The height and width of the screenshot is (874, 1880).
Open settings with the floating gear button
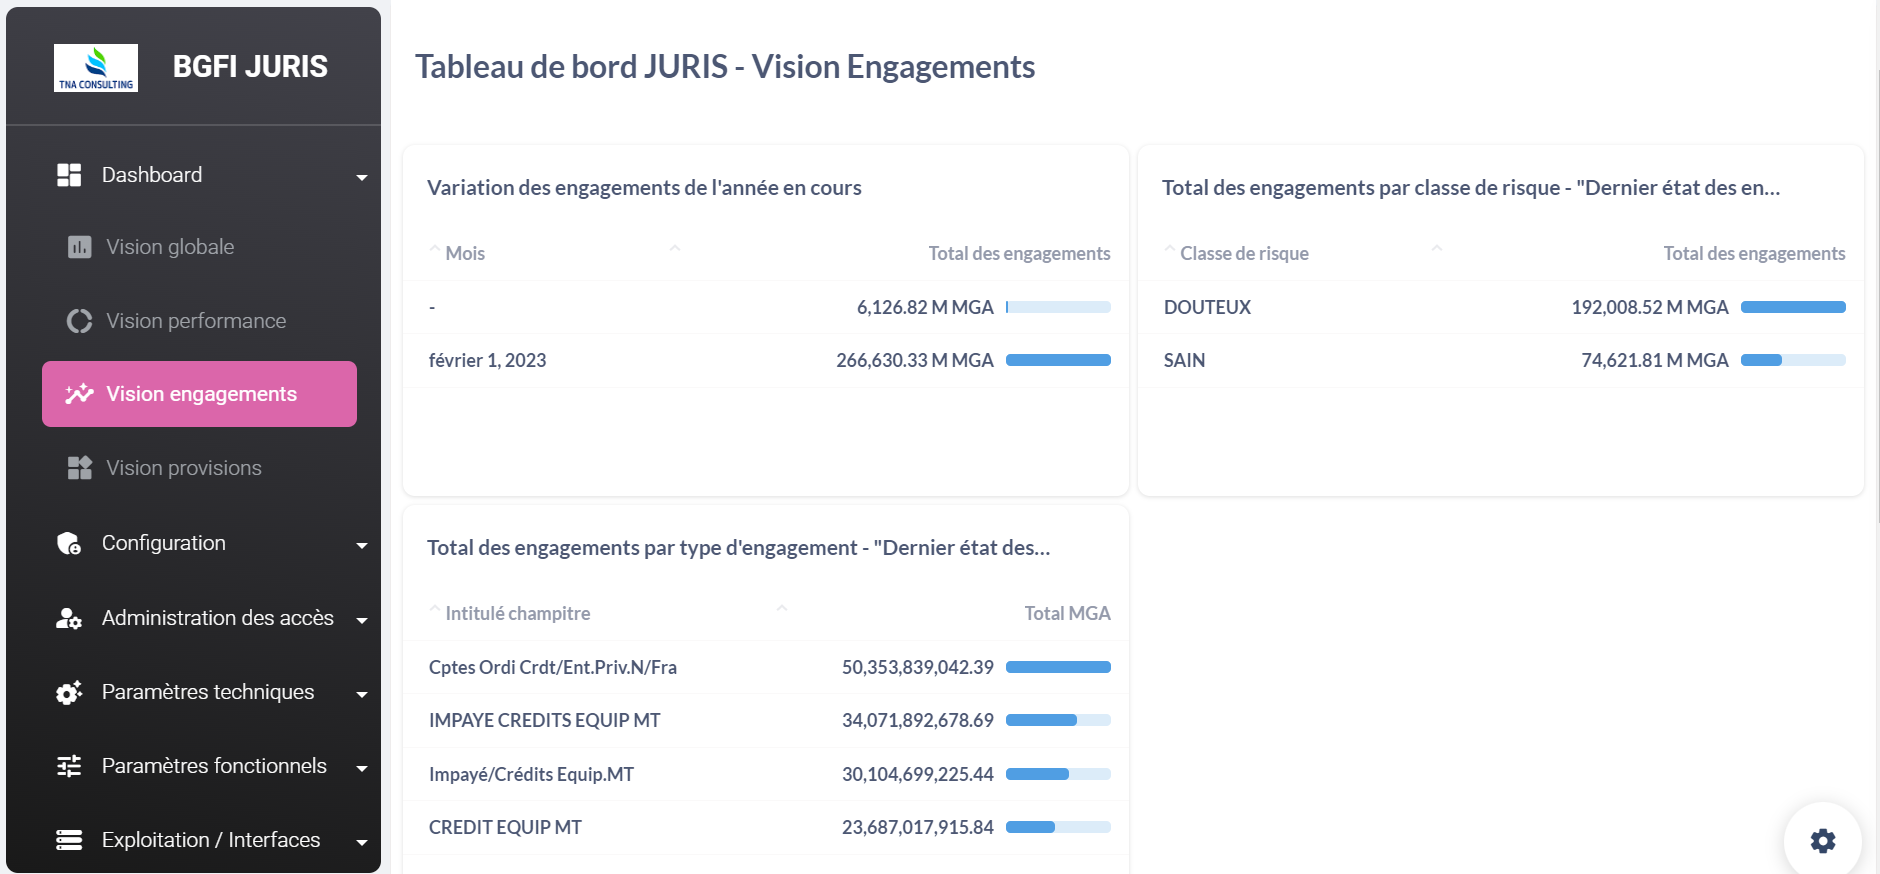pyautogui.click(x=1822, y=840)
